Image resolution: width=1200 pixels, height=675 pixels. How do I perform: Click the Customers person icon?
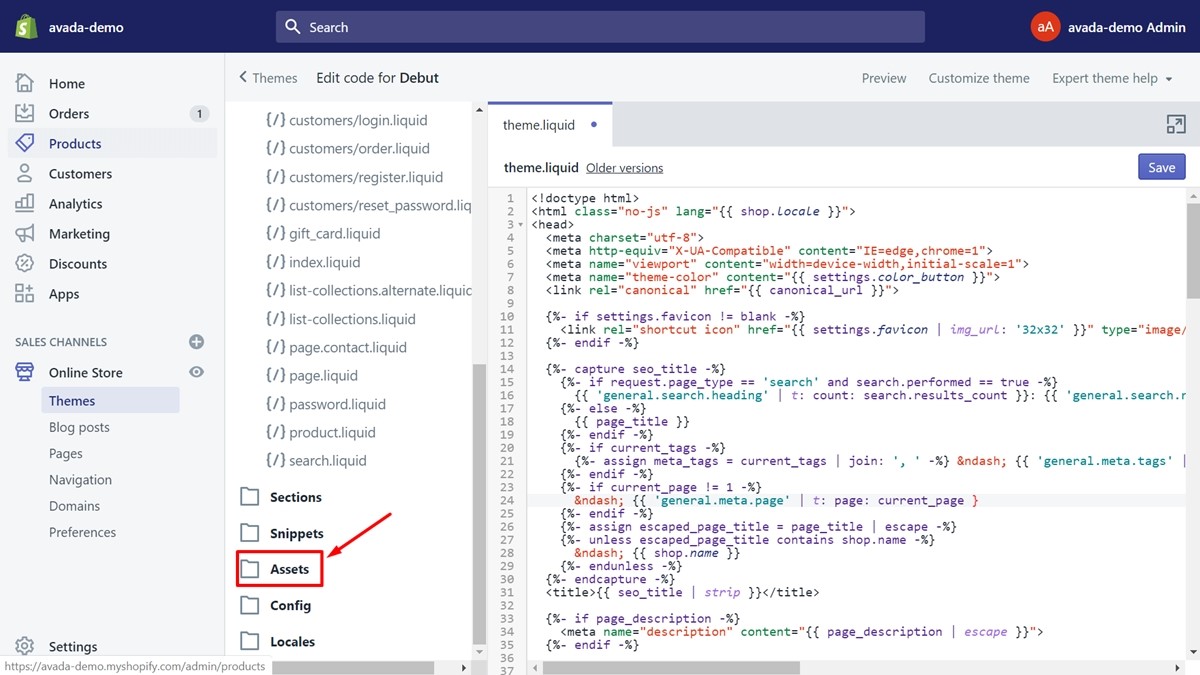pyautogui.click(x=25, y=173)
